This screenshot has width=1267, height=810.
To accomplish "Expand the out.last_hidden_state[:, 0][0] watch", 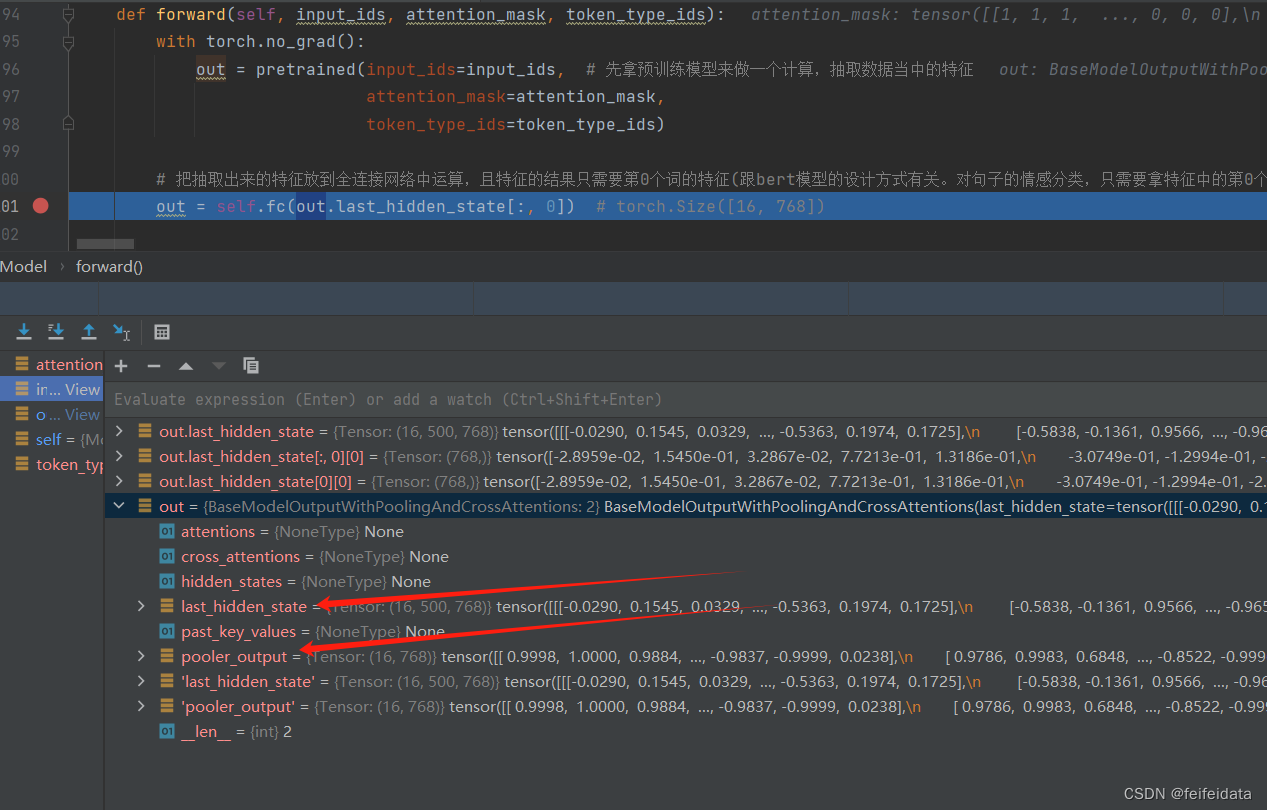I will click(x=120, y=456).
